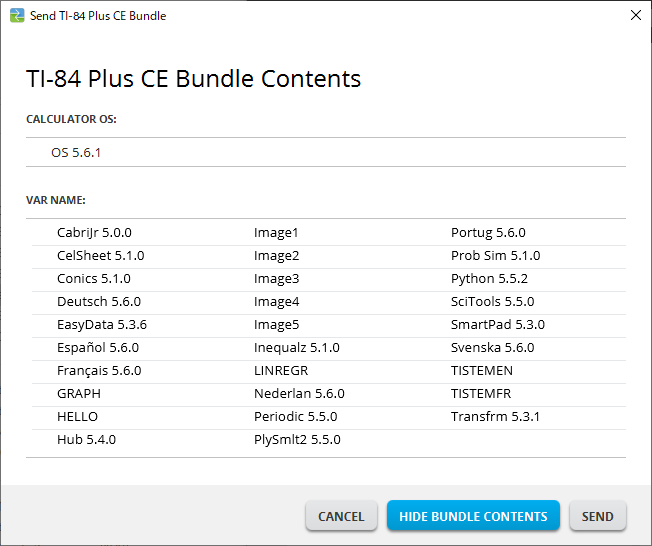Click the TI Connect CE app icon in title bar
652x546 pixels.
point(17,16)
